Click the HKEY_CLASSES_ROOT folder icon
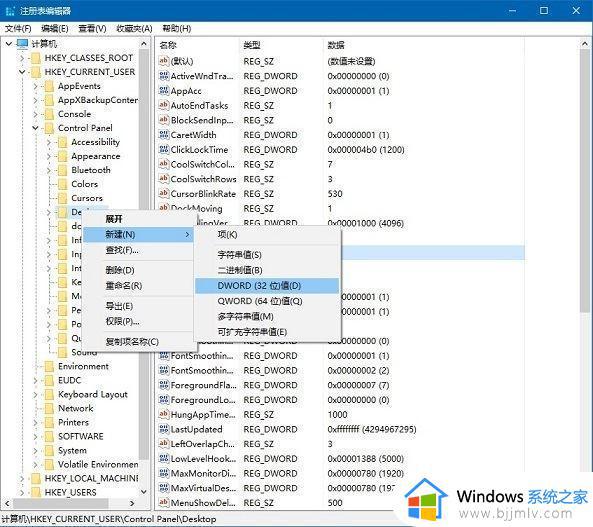 [x=36, y=58]
